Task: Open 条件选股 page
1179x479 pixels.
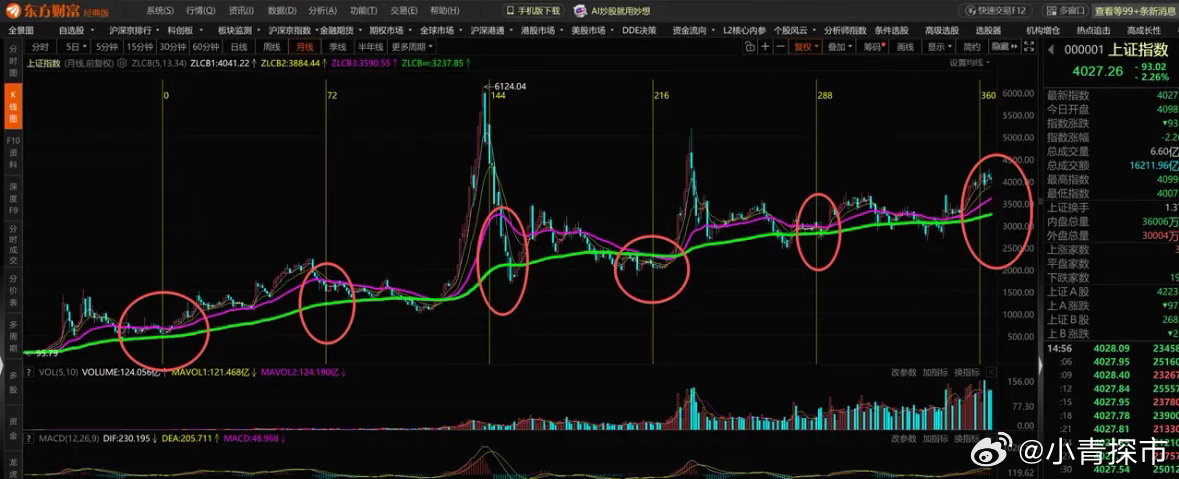Action: [x=891, y=30]
